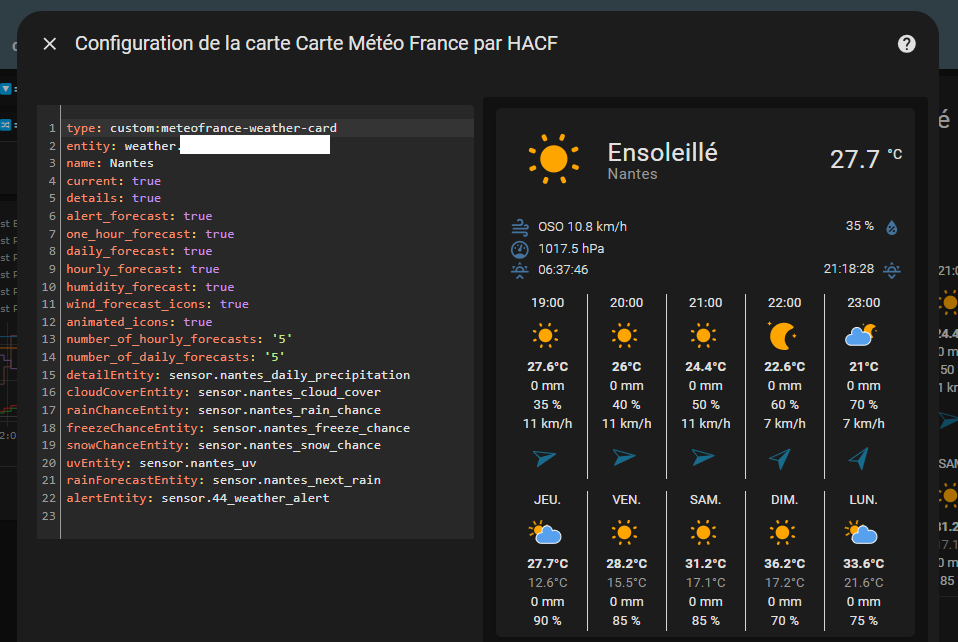Click the pressure gauge icon near 1017.5 hPa
This screenshot has width=958, height=642.
(x=520, y=249)
